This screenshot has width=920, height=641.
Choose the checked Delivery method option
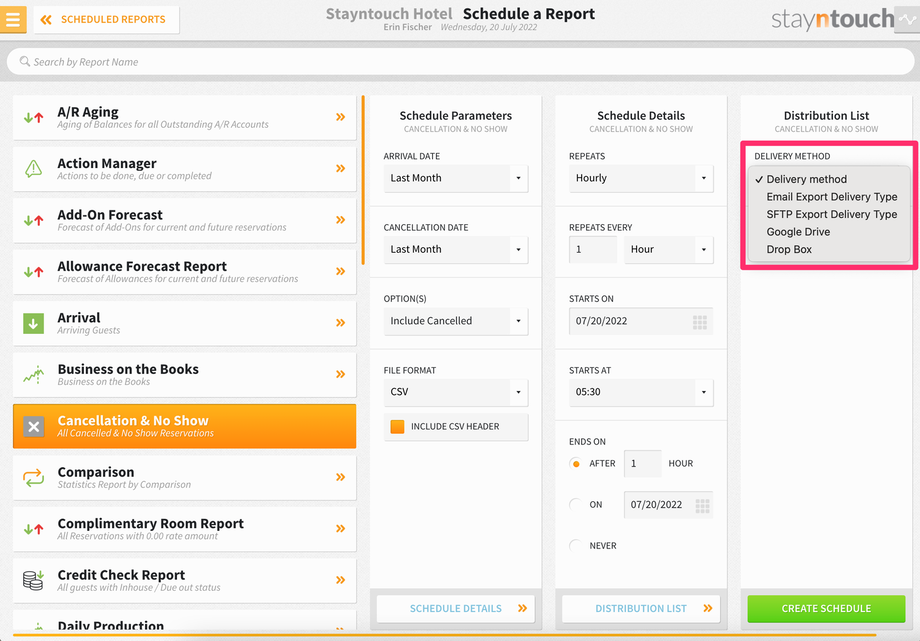point(829,180)
